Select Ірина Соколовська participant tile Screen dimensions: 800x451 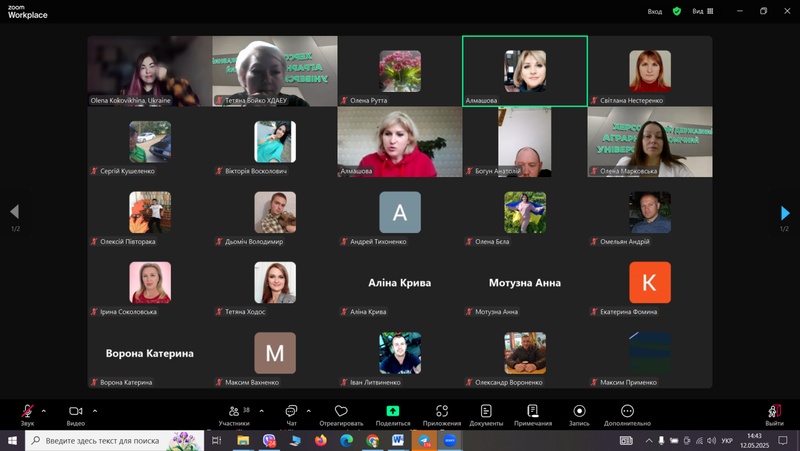coord(150,283)
